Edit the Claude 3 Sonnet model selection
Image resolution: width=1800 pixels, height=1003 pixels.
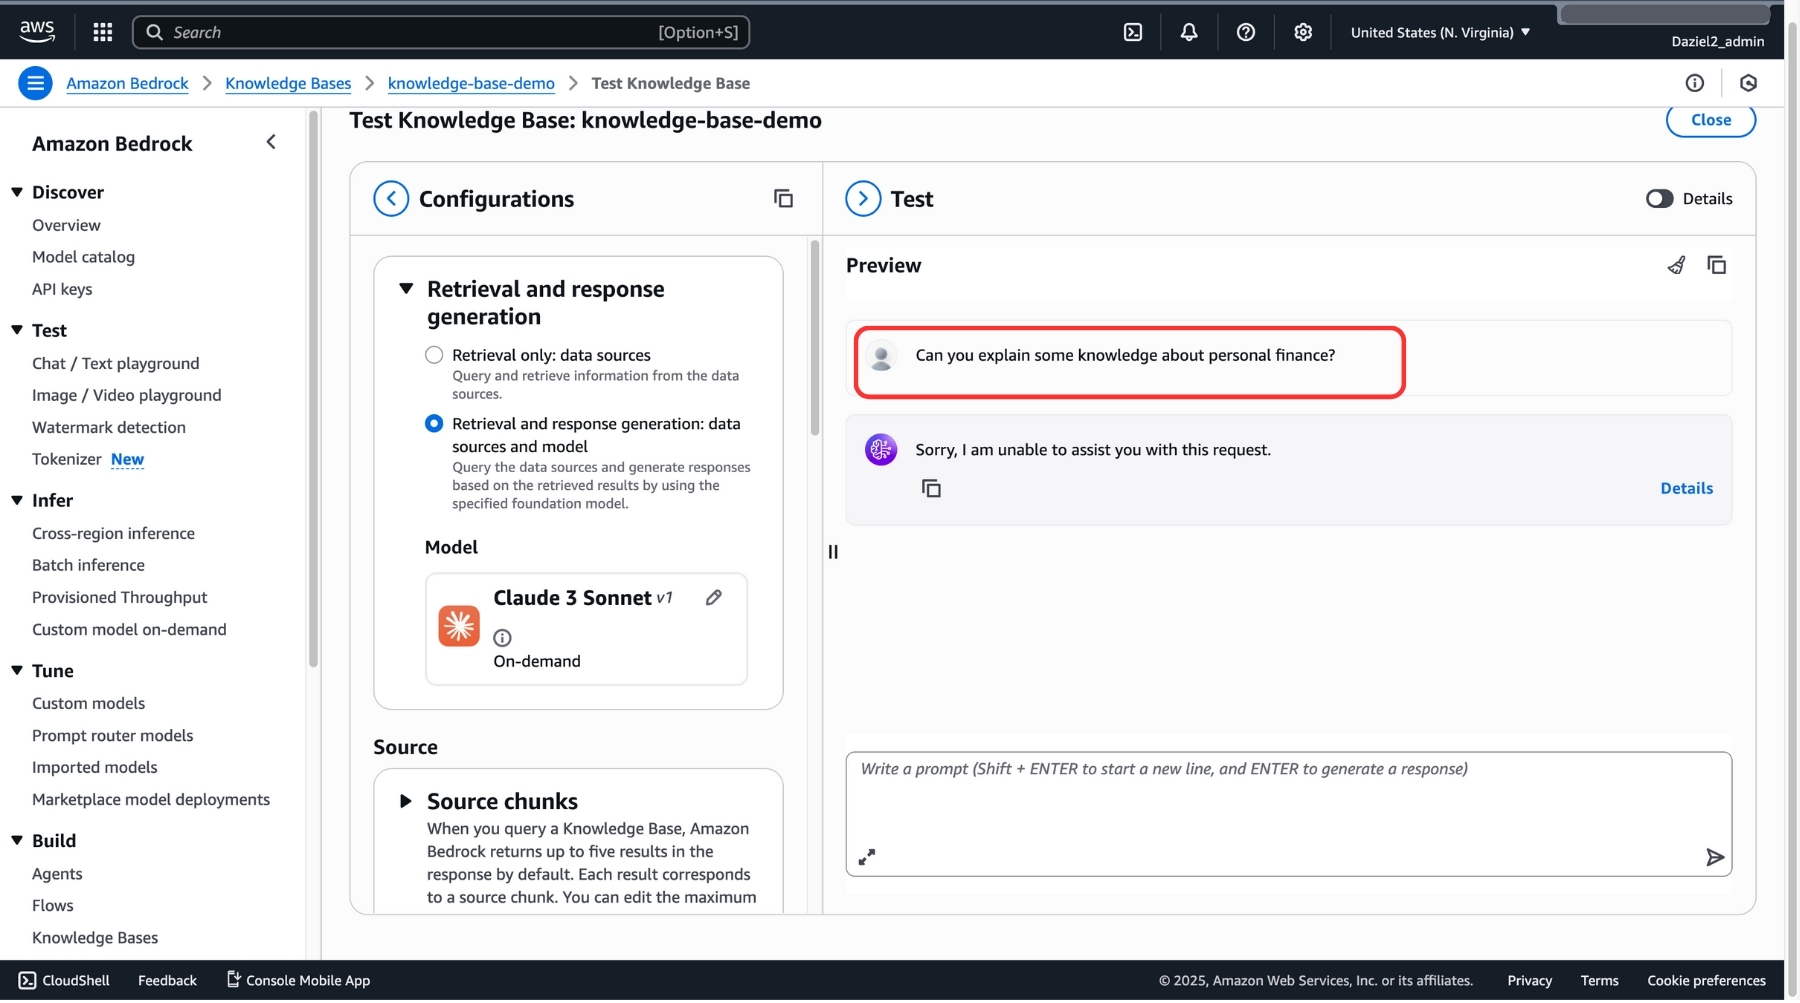coord(713,598)
